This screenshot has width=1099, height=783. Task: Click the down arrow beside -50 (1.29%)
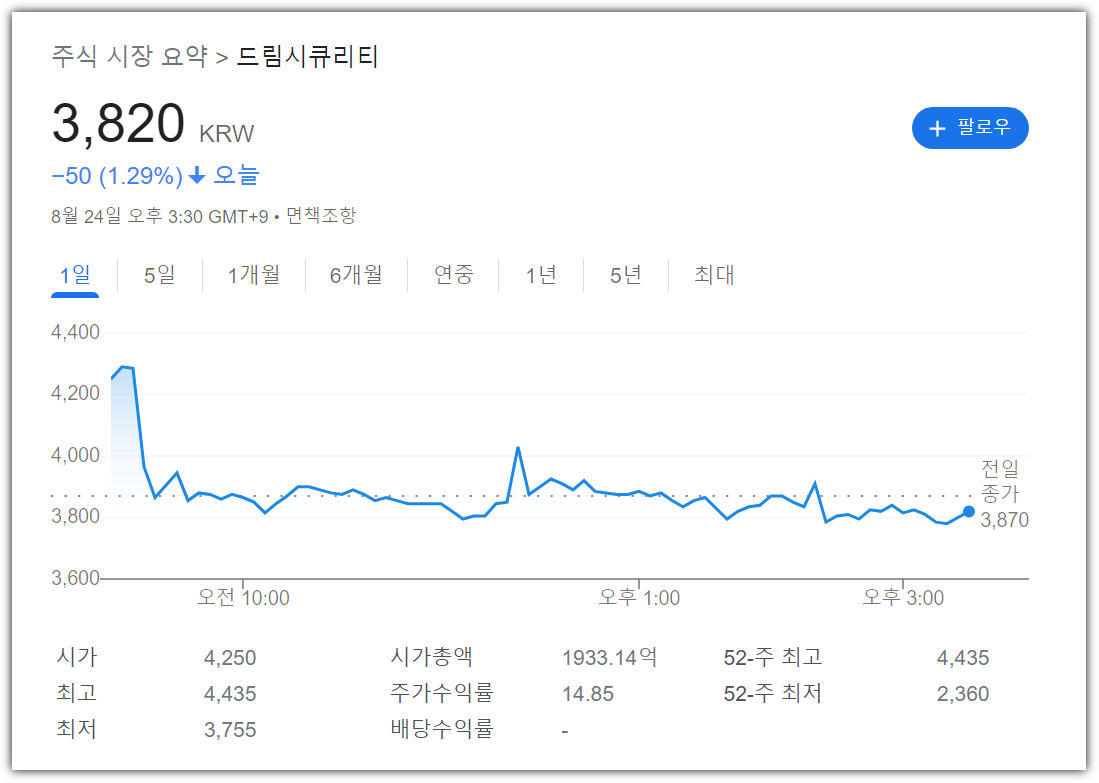[x=197, y=175]
